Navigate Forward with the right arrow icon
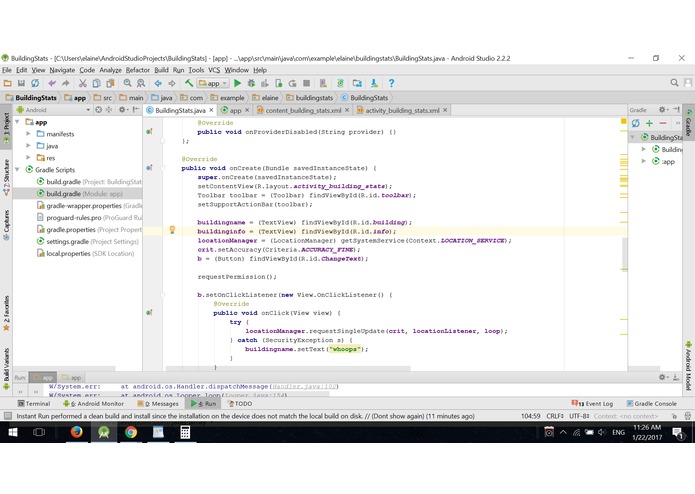Screen dimensions: 695x494 click(172, 83)
